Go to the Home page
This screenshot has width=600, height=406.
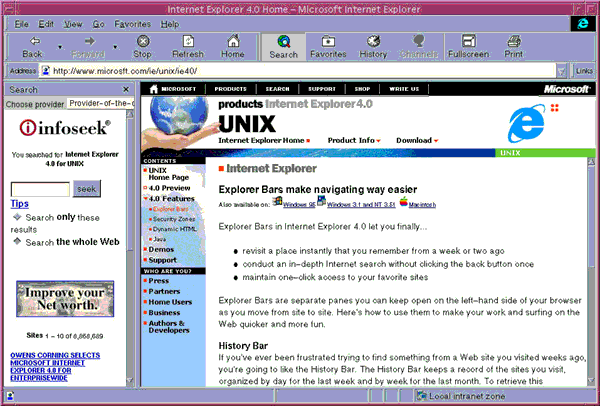click(233, 45)
